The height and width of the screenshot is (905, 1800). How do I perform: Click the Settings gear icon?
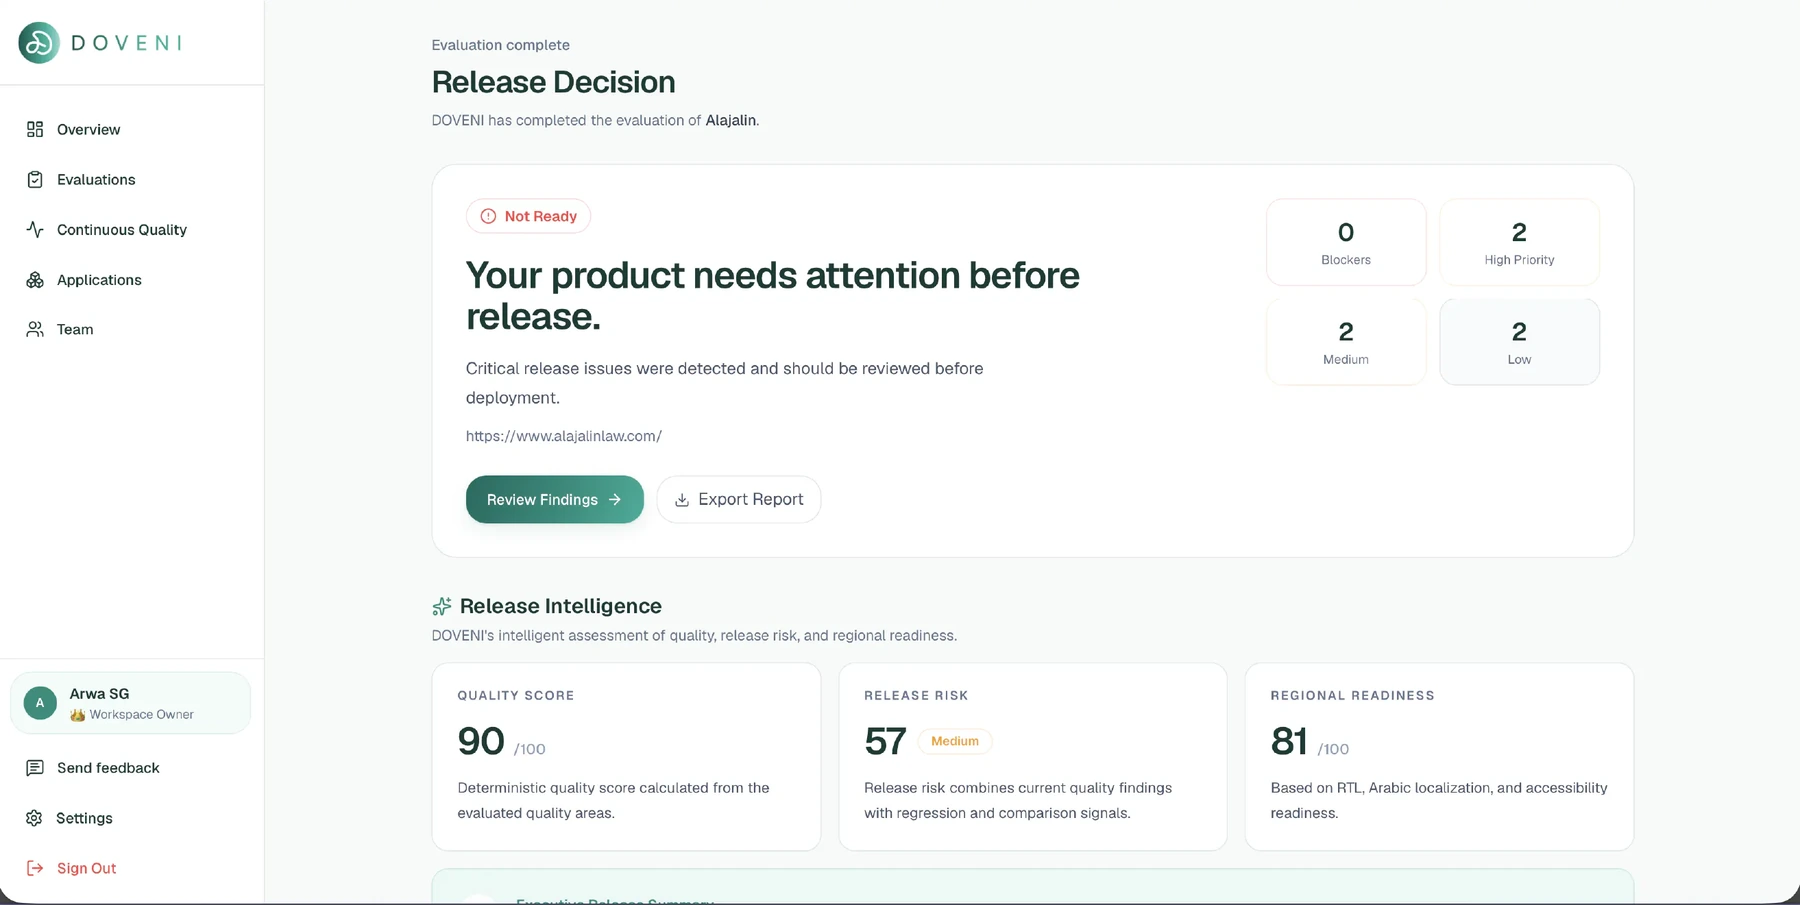coord(35,818)
